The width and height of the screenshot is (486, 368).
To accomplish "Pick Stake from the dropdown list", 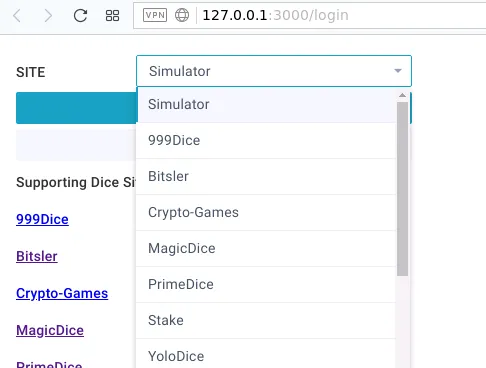I will point(266,320).
